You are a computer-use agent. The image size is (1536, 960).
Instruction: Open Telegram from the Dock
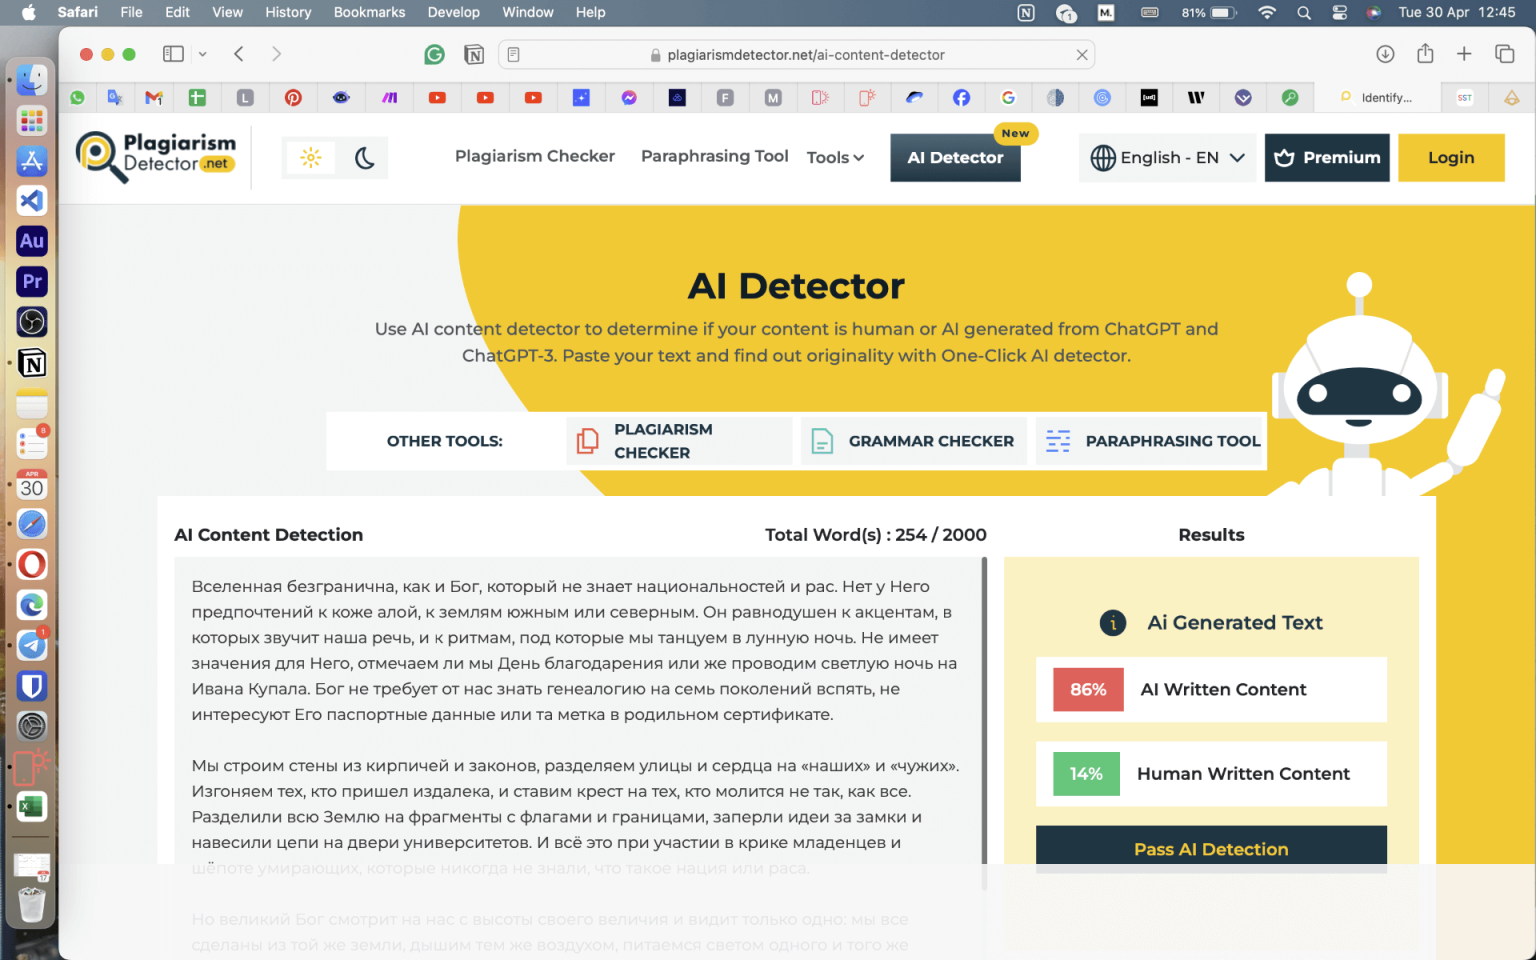pyautogui.click(x=32, y=645)
